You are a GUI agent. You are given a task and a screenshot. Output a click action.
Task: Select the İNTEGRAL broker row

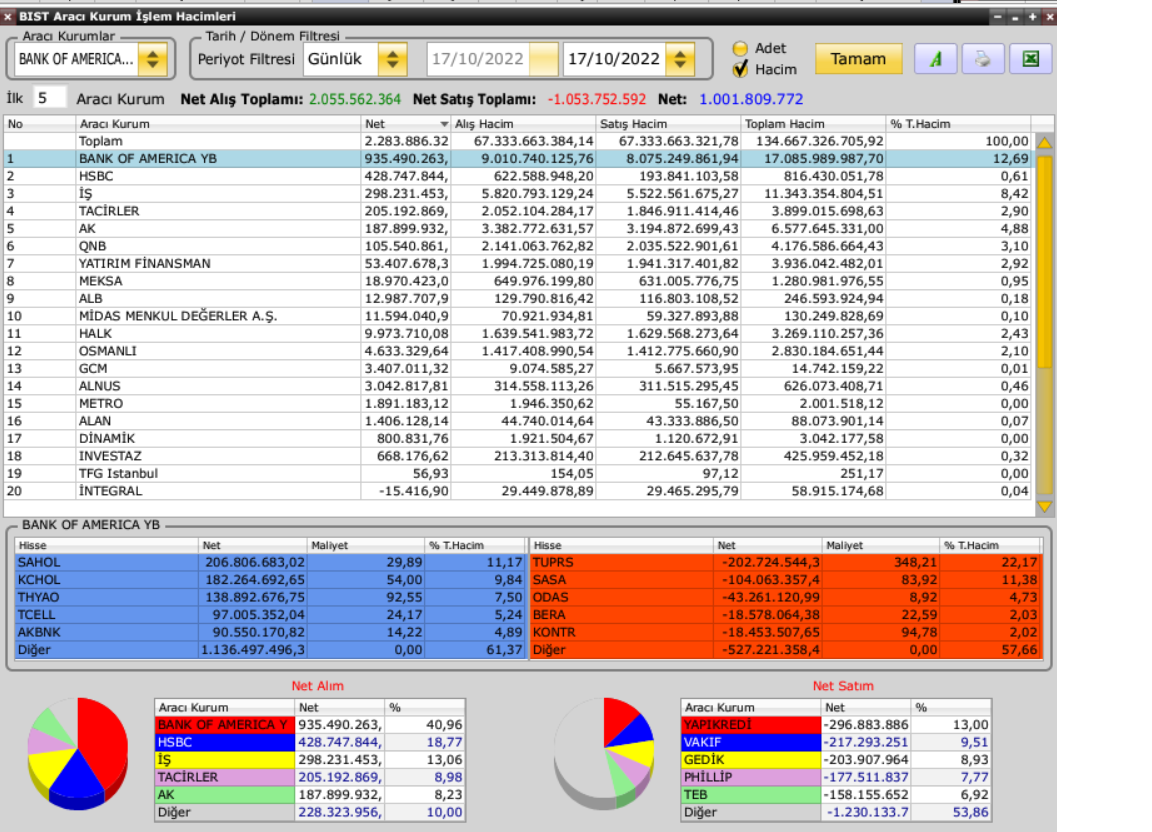[518, 491]
